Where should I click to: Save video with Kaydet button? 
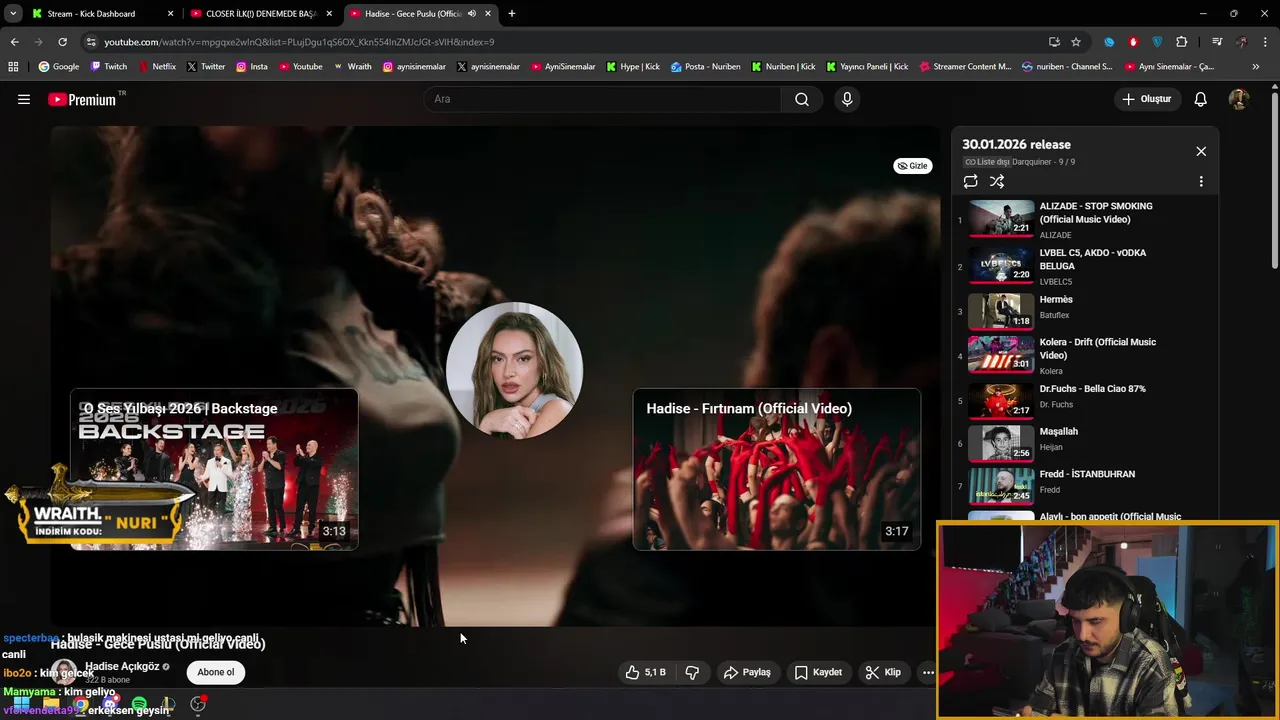[x=818, y=672]
